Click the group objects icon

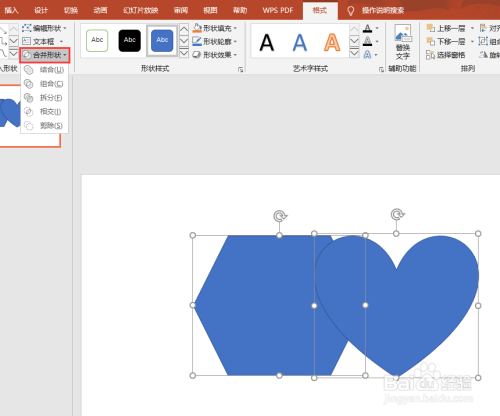click(x=483, y=41)
